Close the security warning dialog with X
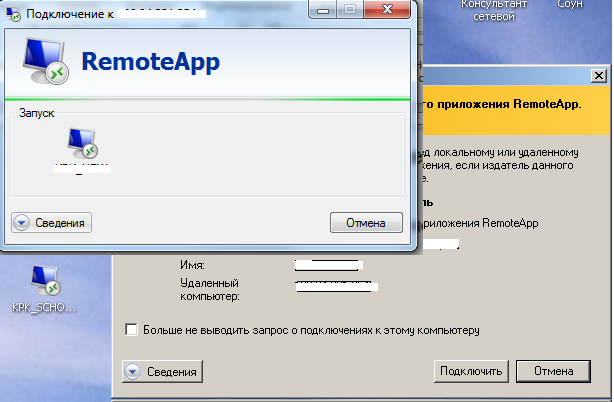 coord(599,76)
